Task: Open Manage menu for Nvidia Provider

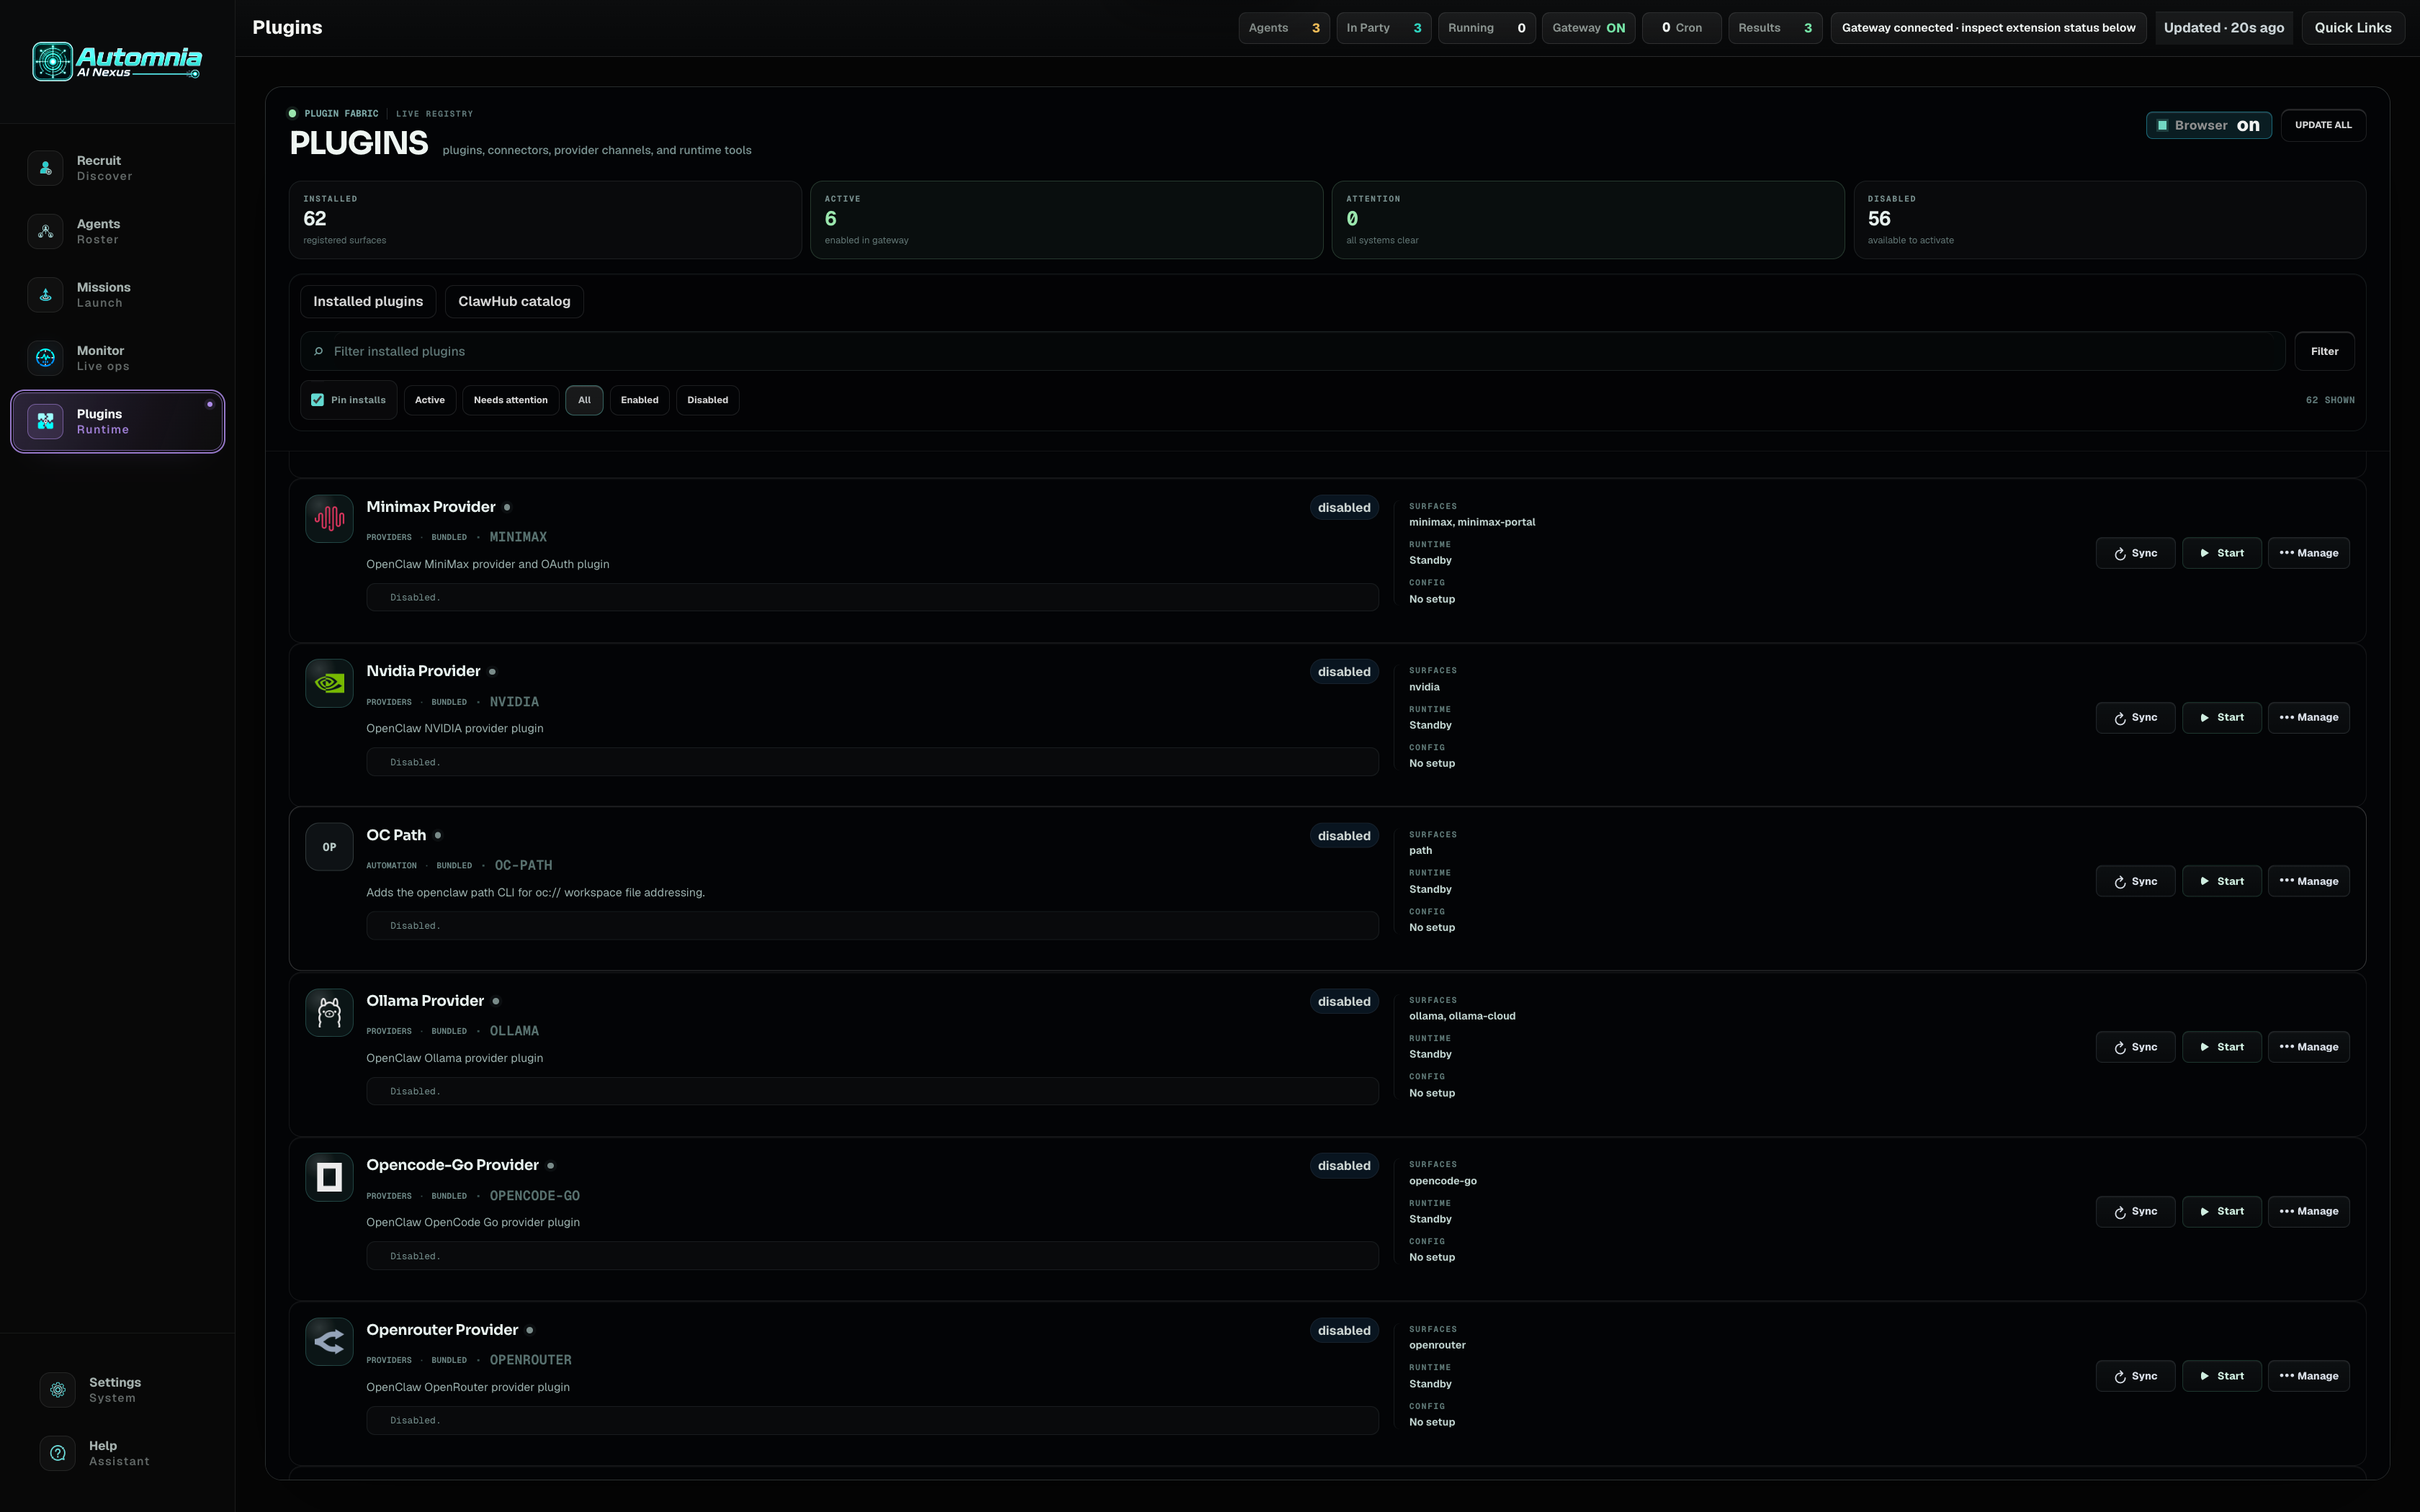Action: point(2308,717)
